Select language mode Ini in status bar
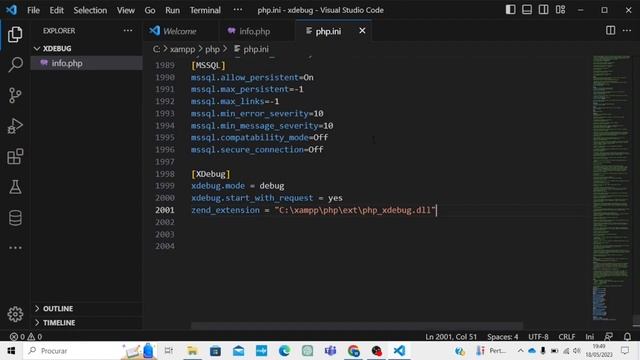 pyautogui.click(x=589, y=337)
